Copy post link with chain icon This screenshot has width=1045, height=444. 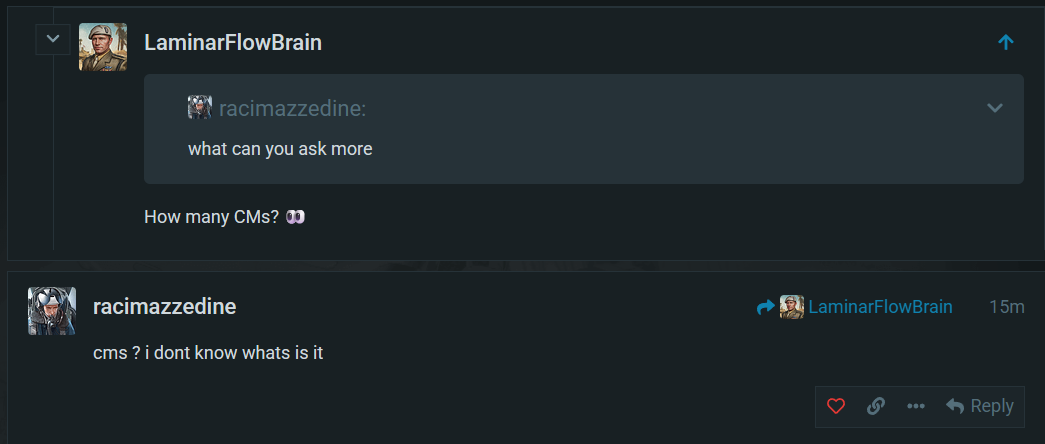pos(876,406)
